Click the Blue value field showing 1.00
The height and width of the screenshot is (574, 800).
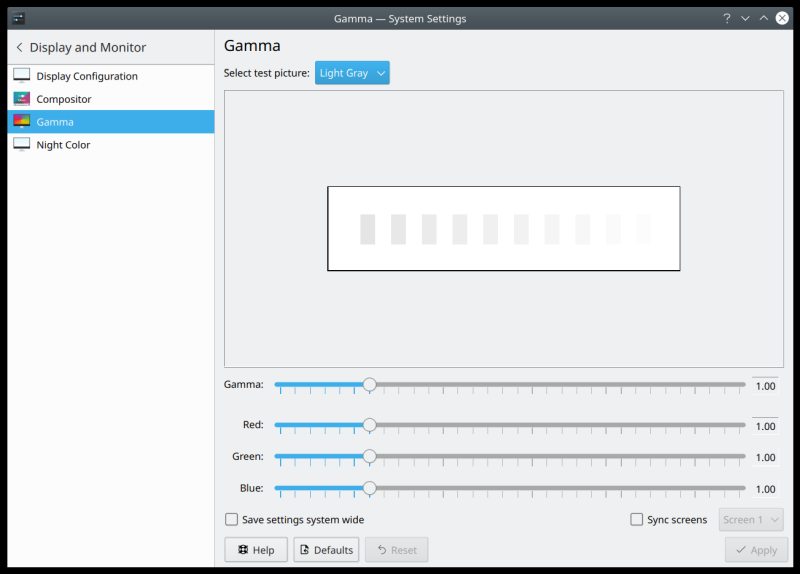pos(764,489)
